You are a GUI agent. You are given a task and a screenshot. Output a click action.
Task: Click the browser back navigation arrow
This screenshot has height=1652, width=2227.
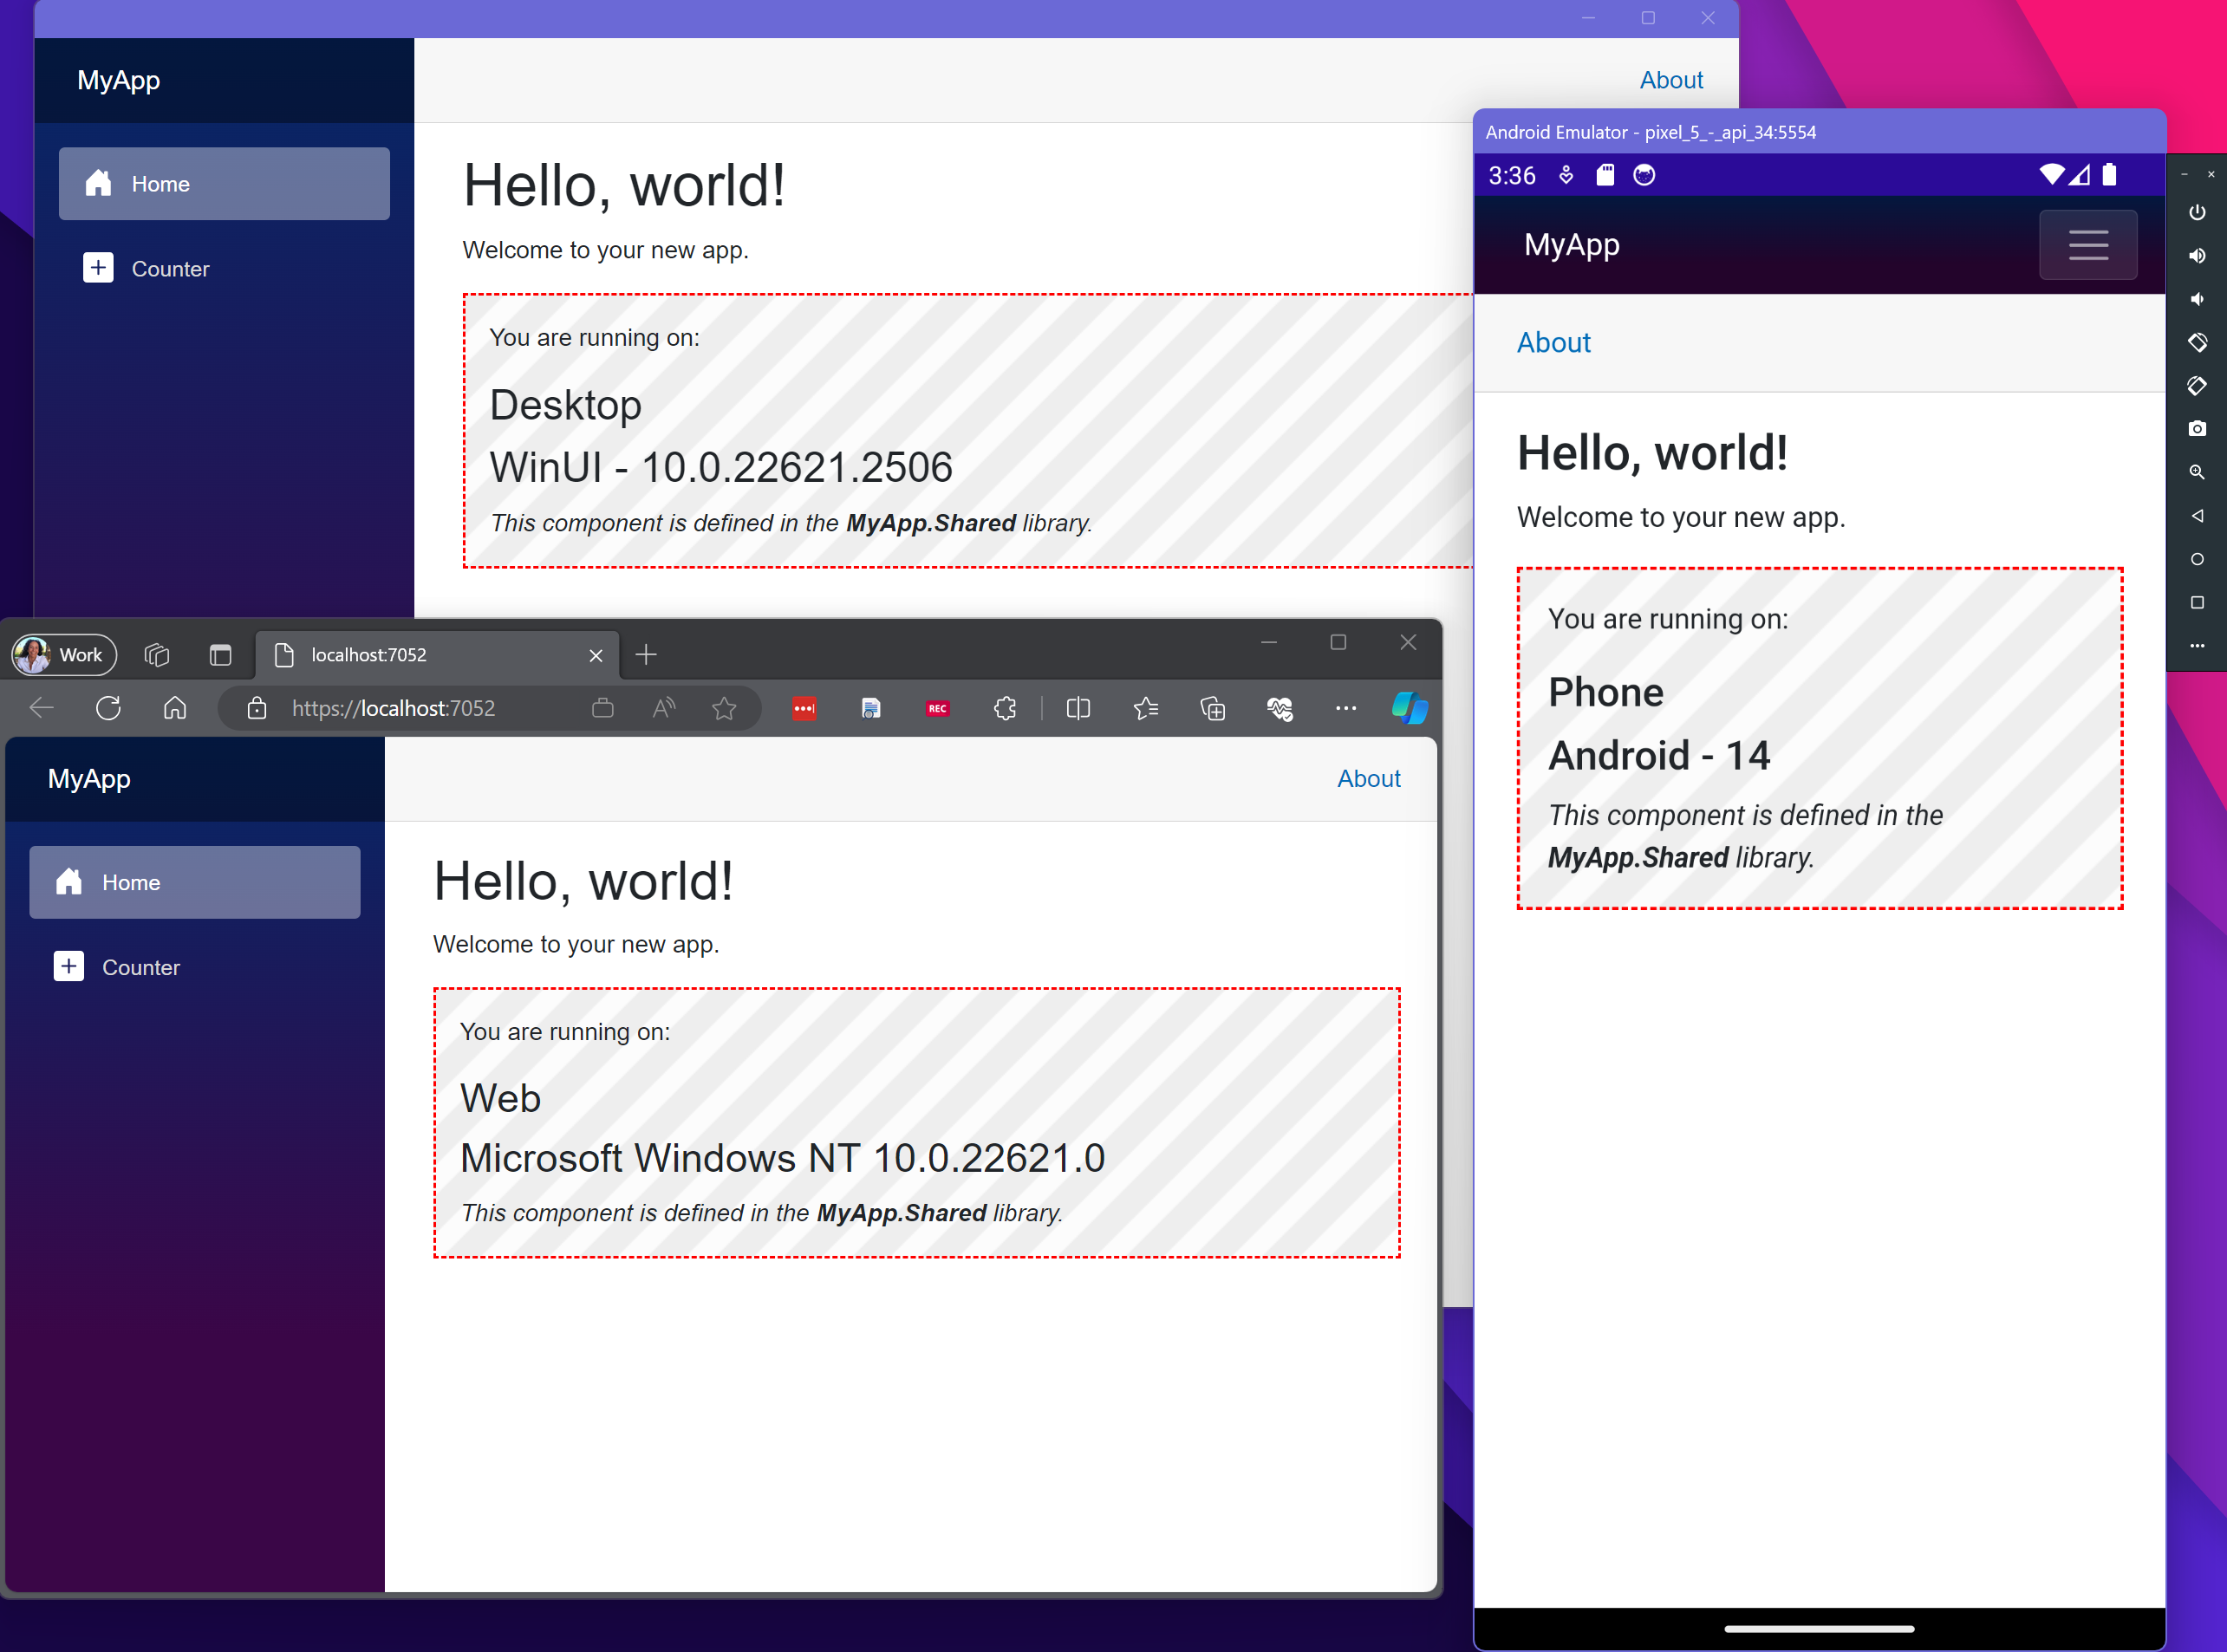click(x=40, y=708)
